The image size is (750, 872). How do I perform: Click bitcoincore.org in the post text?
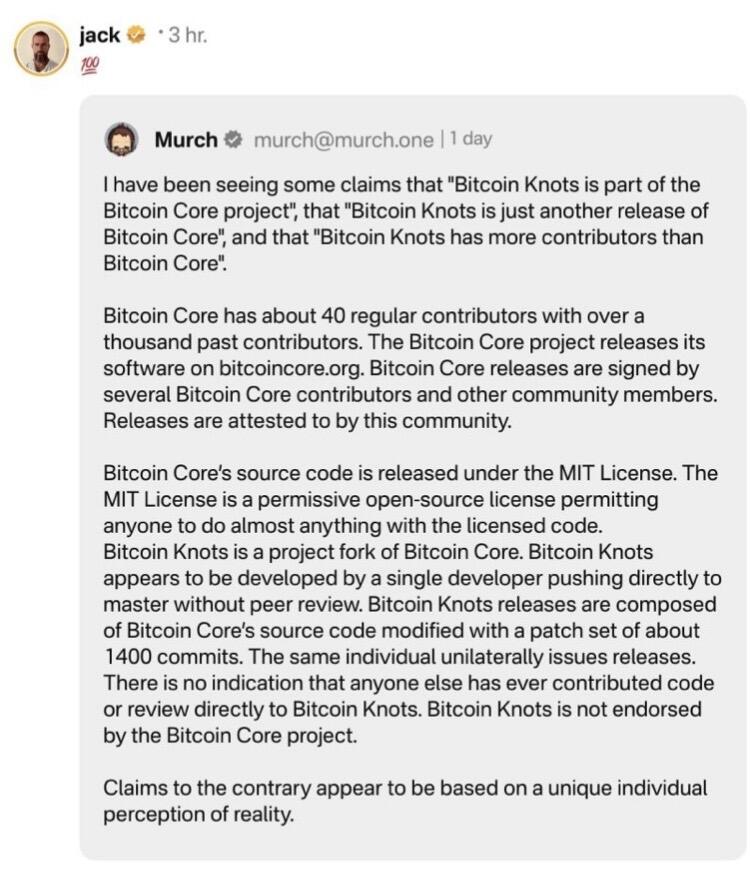pyautogui.click(x=291, y=368)
